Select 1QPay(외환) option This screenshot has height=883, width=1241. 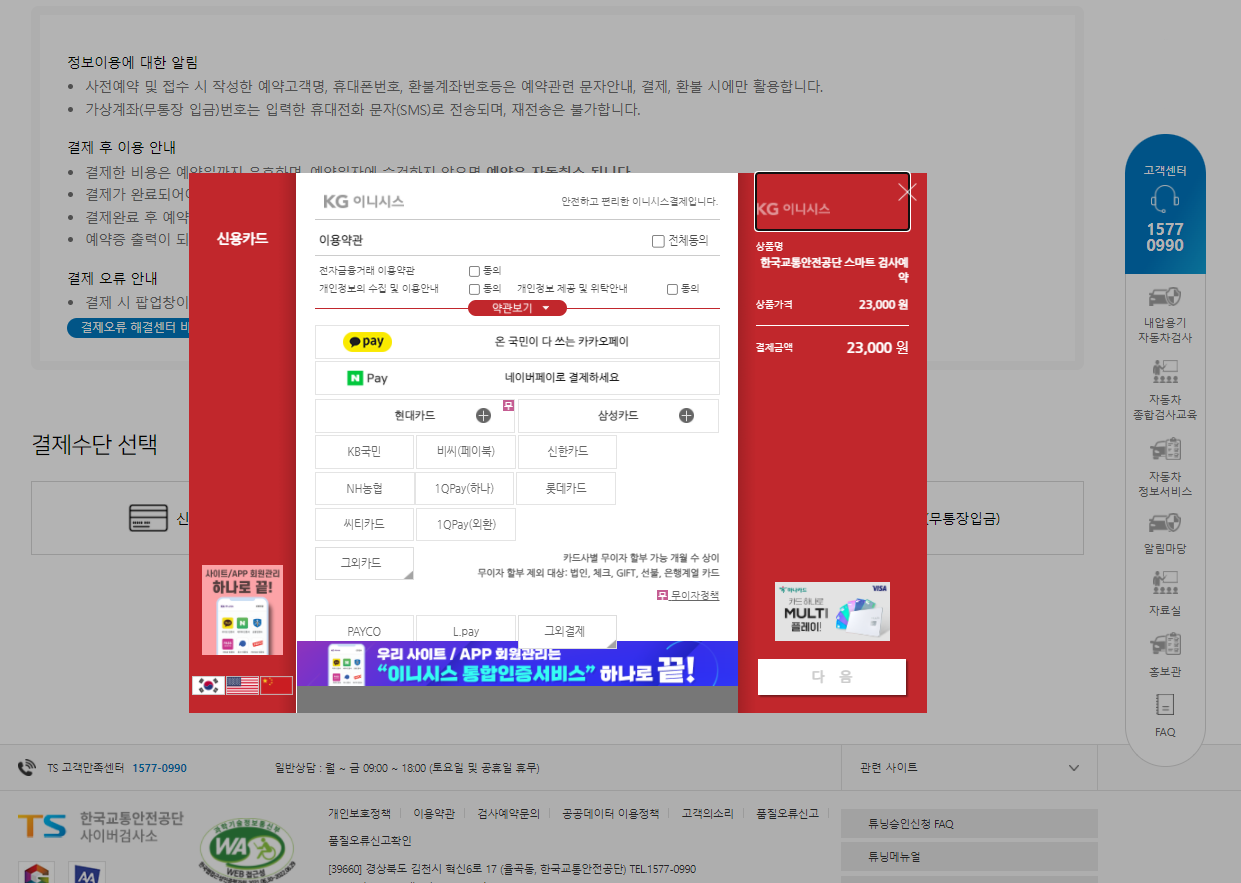pyautogui.click(x=465, y=524)
